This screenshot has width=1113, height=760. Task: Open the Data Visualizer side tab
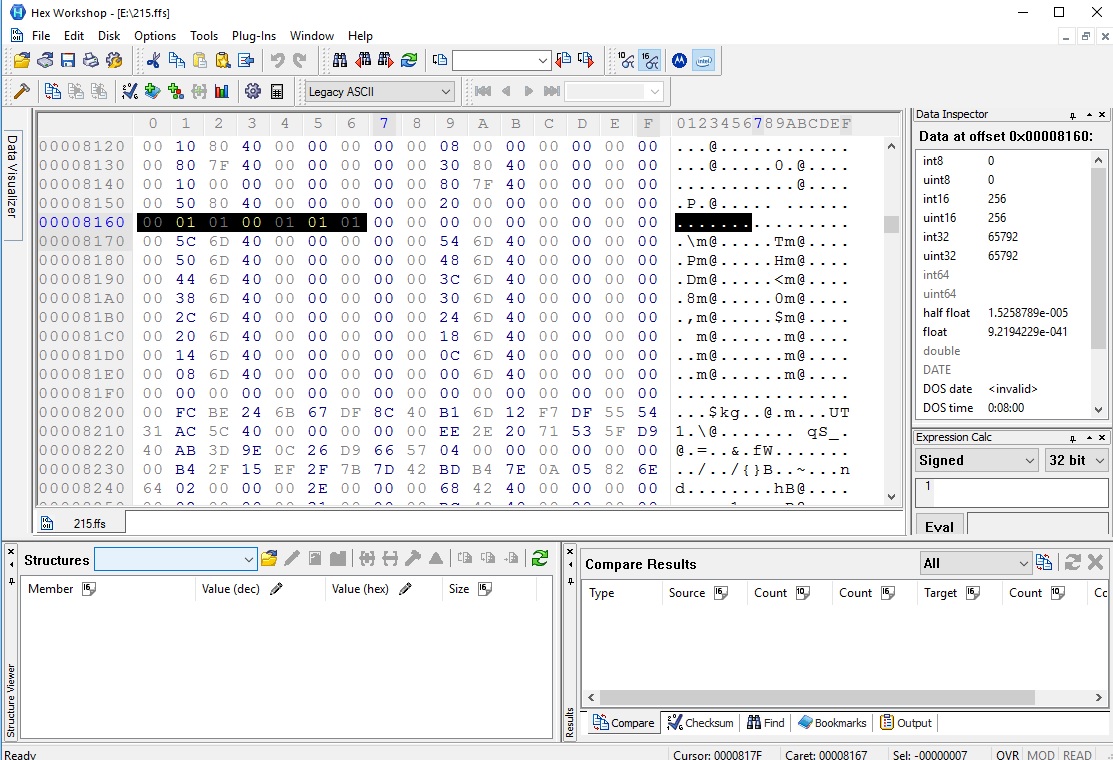coord(12,185)
